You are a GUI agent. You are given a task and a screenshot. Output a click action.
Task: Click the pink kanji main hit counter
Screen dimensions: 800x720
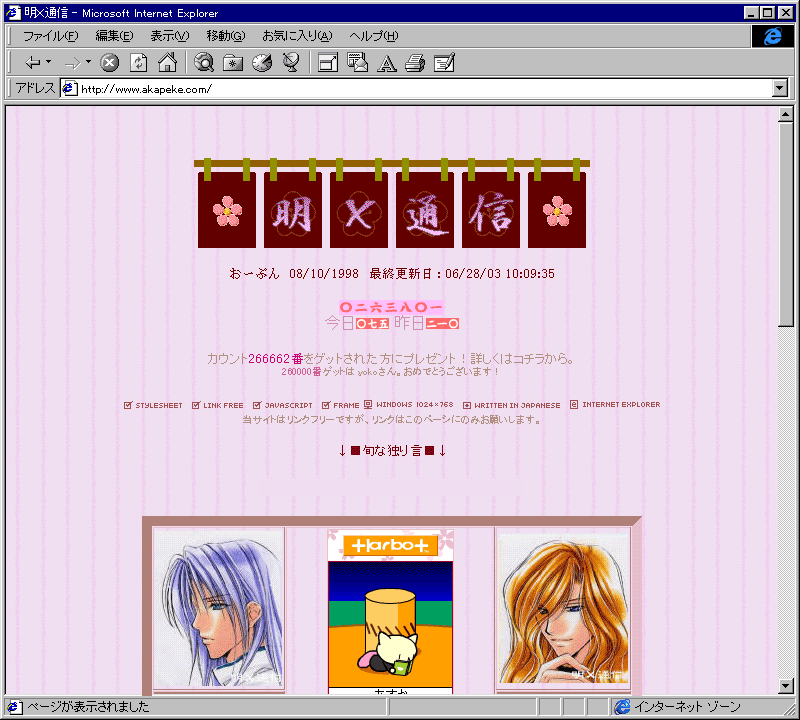click(391, 307)
